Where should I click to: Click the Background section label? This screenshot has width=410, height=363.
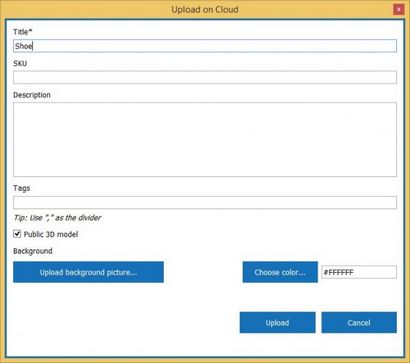(x=33, y=251)
